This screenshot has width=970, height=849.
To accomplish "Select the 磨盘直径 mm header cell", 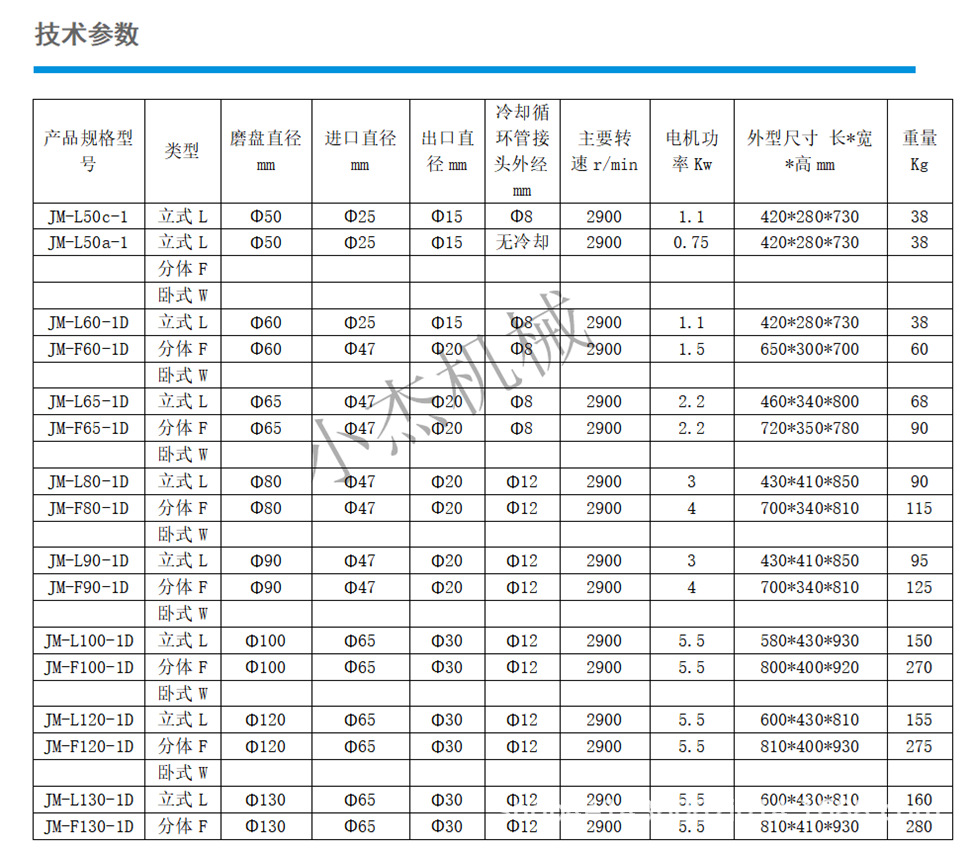I will [265, 151].
